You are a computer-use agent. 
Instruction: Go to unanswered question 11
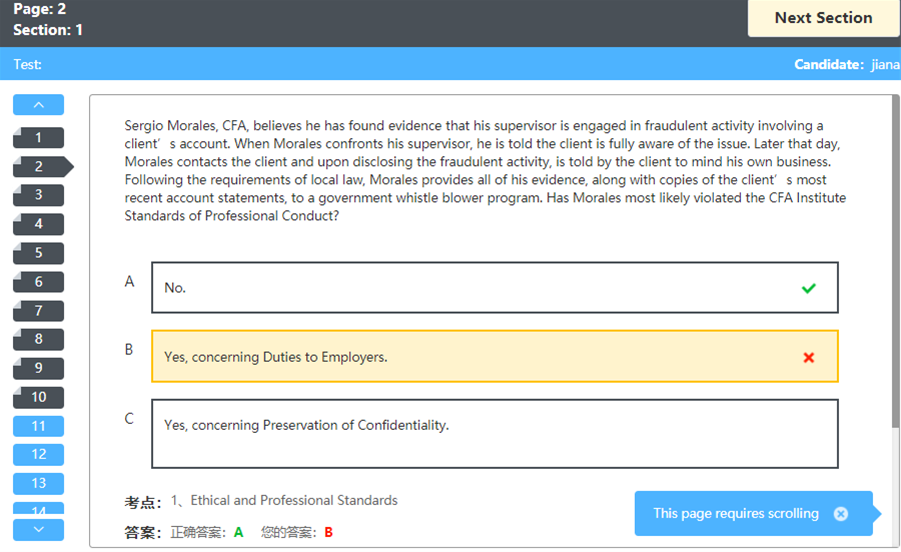38,426
